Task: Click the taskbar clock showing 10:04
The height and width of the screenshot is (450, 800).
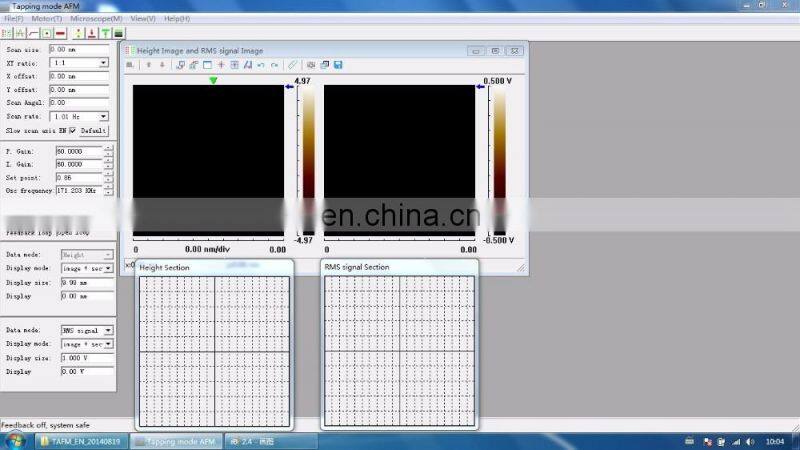Action: 774,442
